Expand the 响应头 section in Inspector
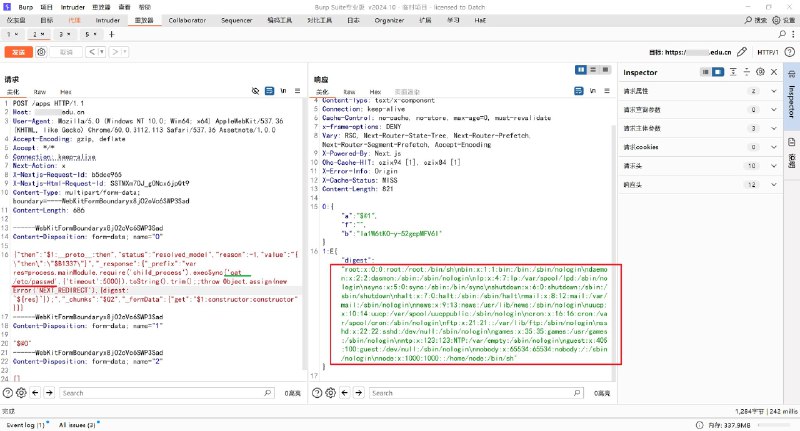This screenshot has height=431, width=800. tap(772, 184)
